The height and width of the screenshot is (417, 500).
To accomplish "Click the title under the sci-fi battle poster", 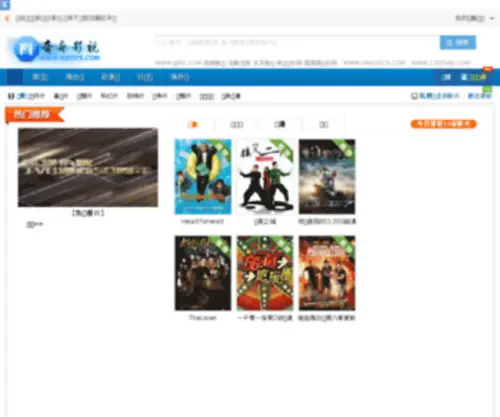I will pyautogui.click(x=327, y=221).
